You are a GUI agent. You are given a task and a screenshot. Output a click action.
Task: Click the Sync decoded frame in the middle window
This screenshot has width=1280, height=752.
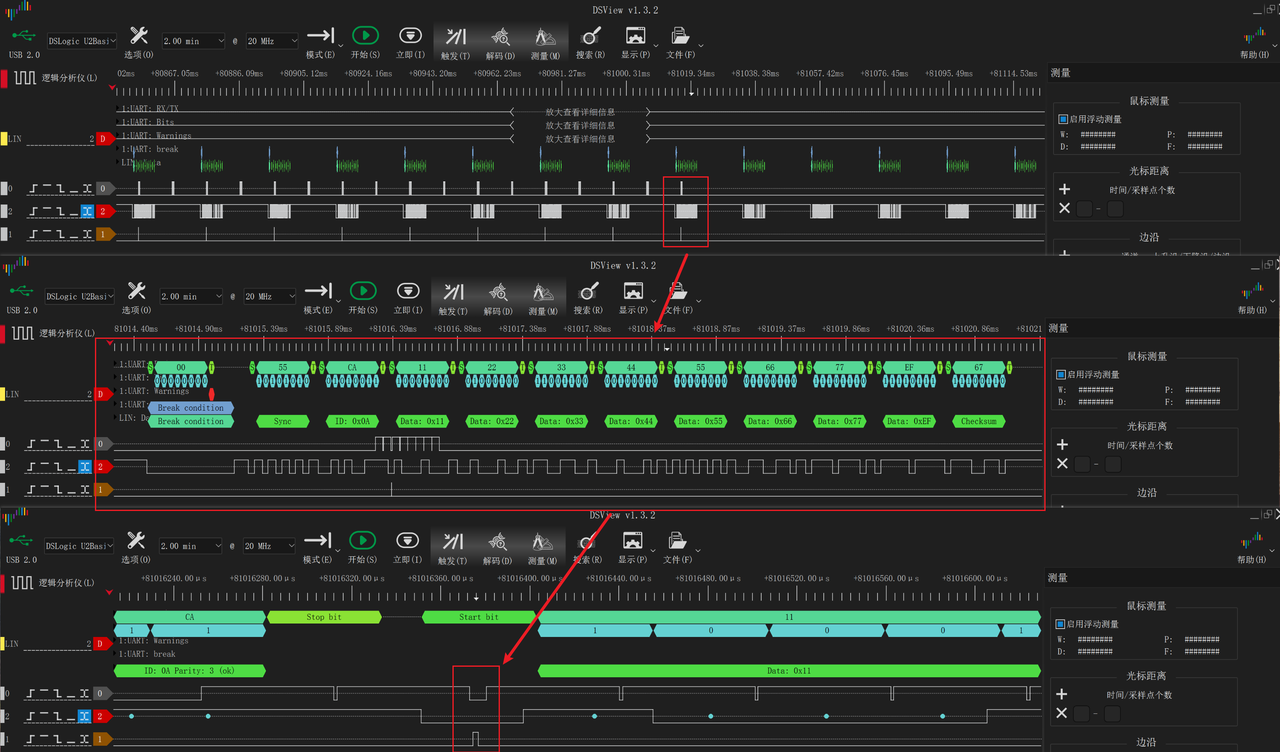tap(283, 421)
